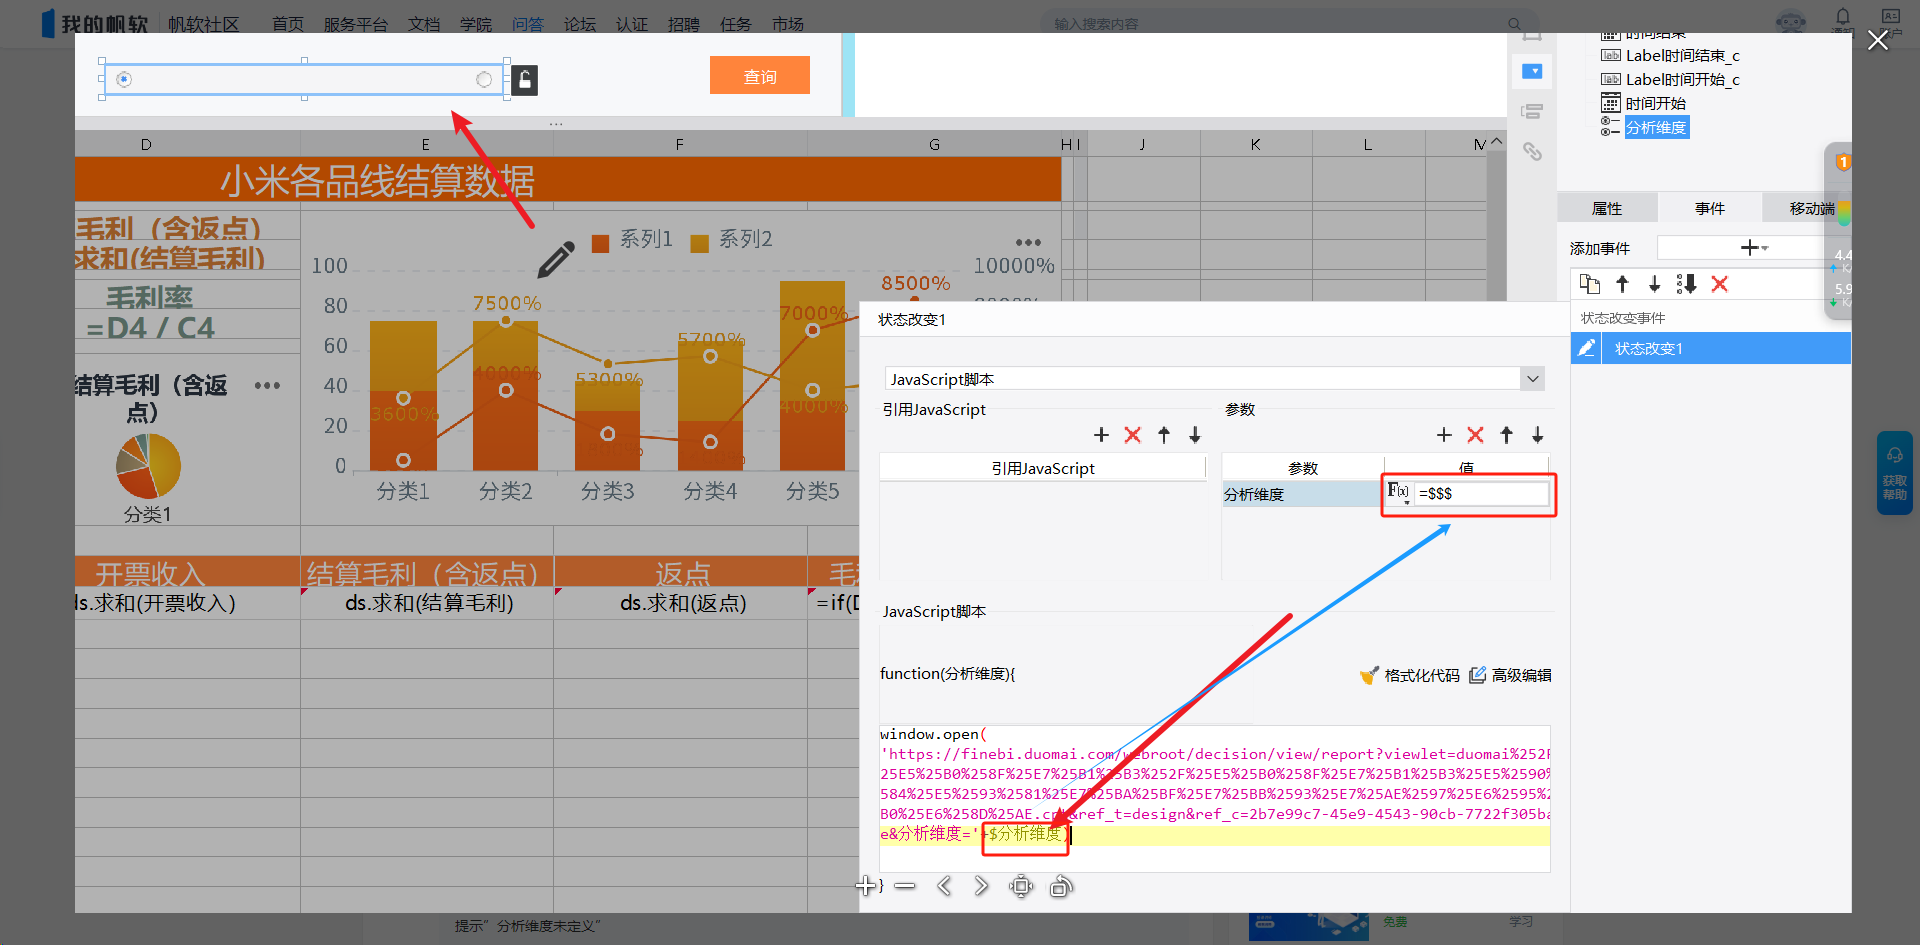Reset image to original size icon
This screenshot has width=1920, height=945.
1021,886
